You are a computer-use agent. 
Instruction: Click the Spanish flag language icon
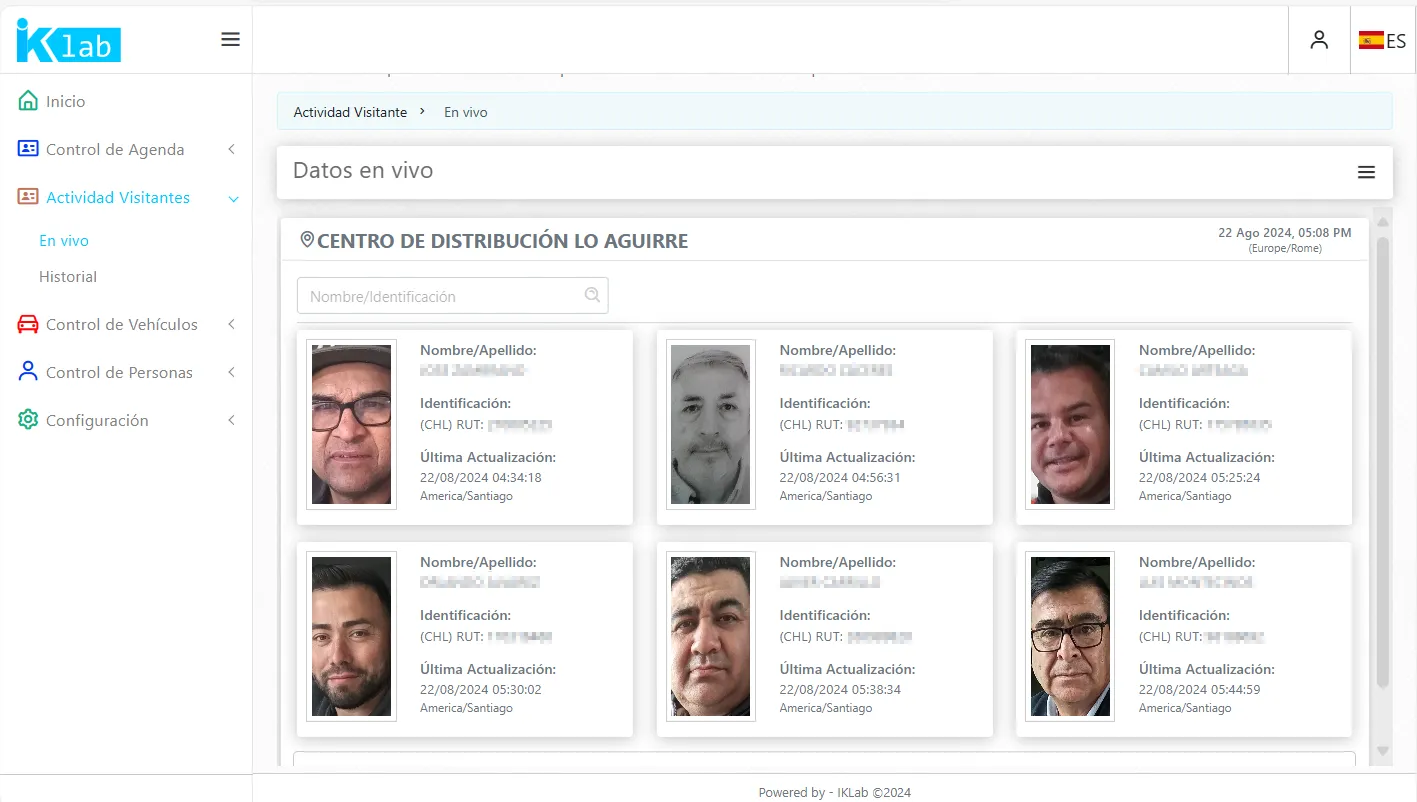pyautogui.click(x=1371, y=41)
